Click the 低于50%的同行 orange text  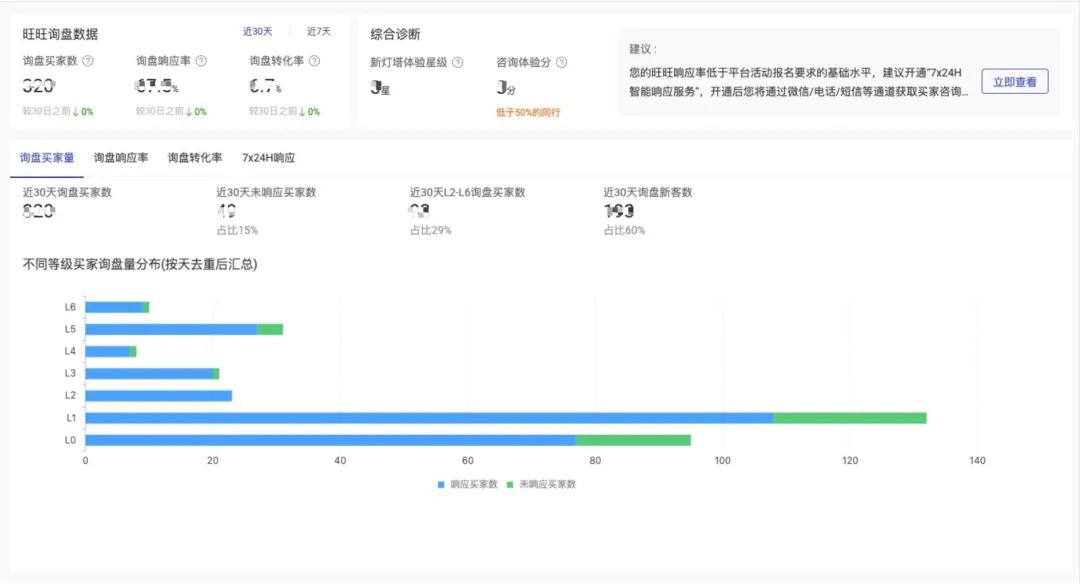pyautogui.click(x=528, y=112)
